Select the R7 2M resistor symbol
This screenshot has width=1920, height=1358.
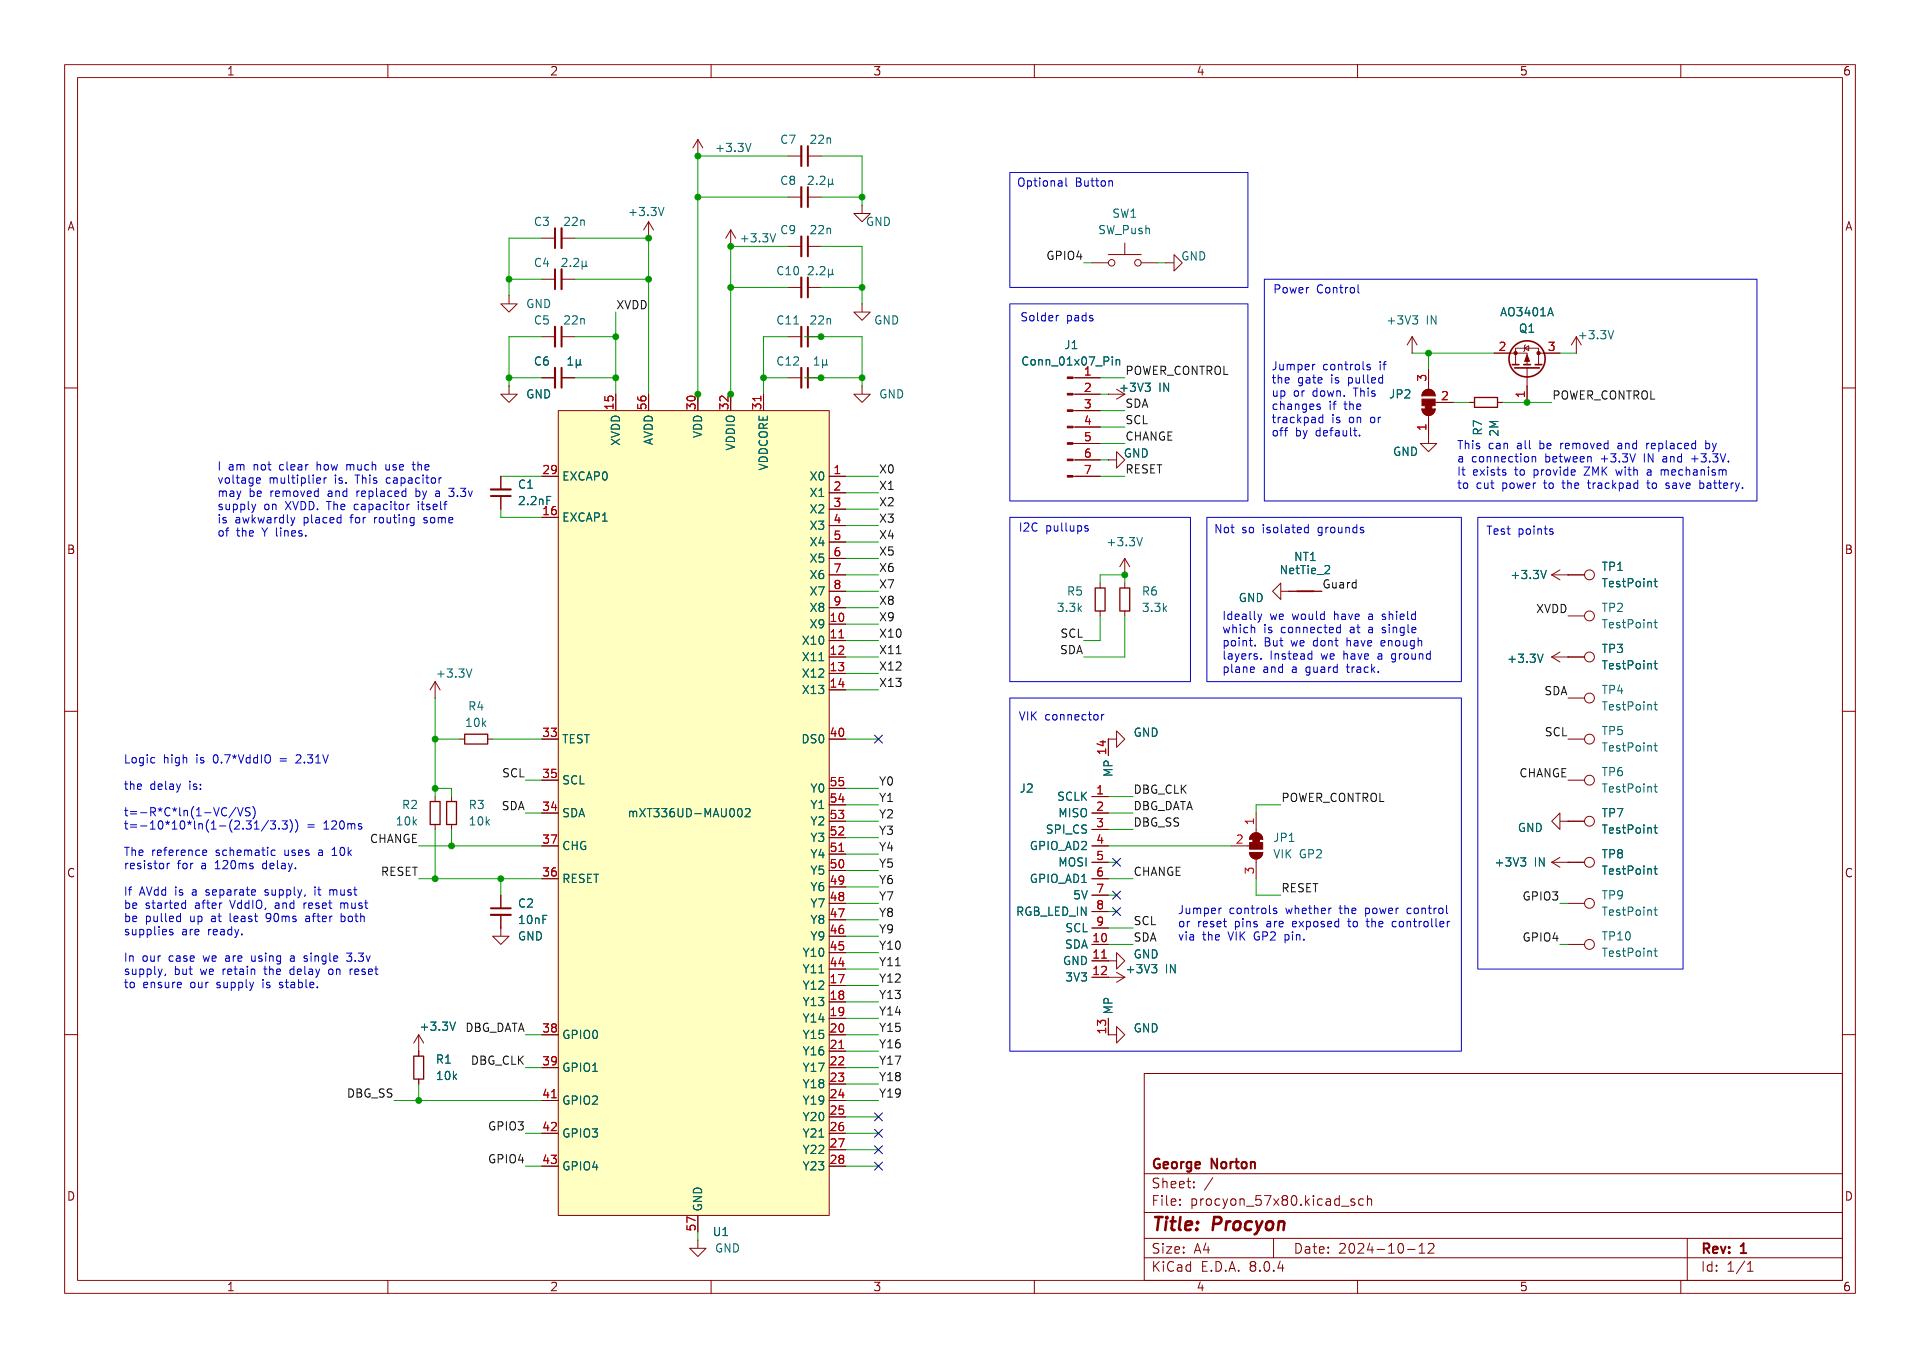(x=1486, y=402)
